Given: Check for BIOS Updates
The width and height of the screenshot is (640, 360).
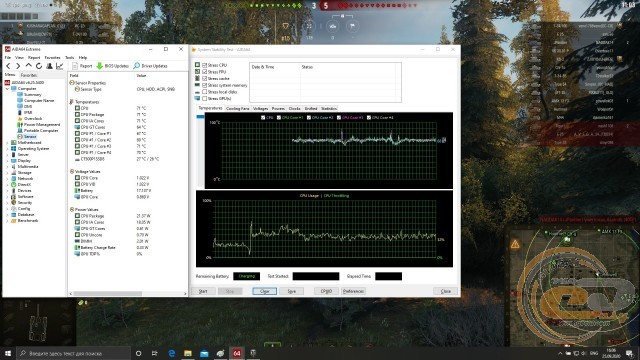Looking at the screenshot, I should (113, 66).
